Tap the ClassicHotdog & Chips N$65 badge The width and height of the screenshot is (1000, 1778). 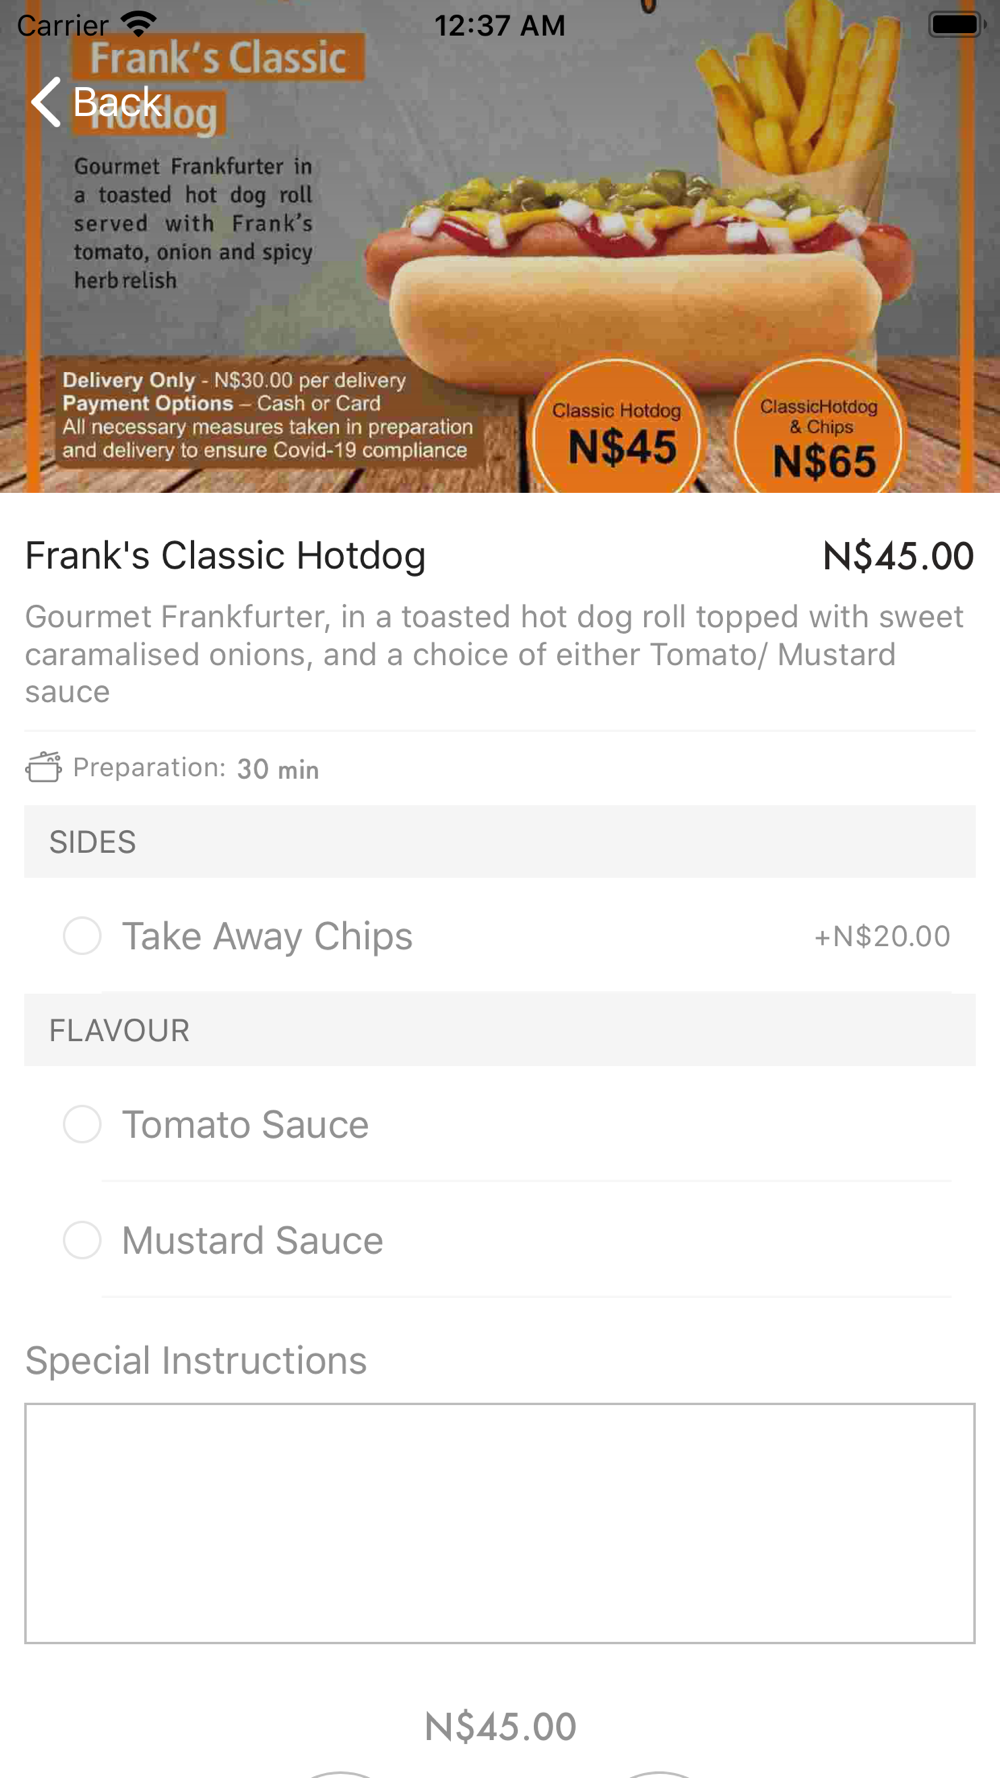pyautogui.click(x=820, y=430)
